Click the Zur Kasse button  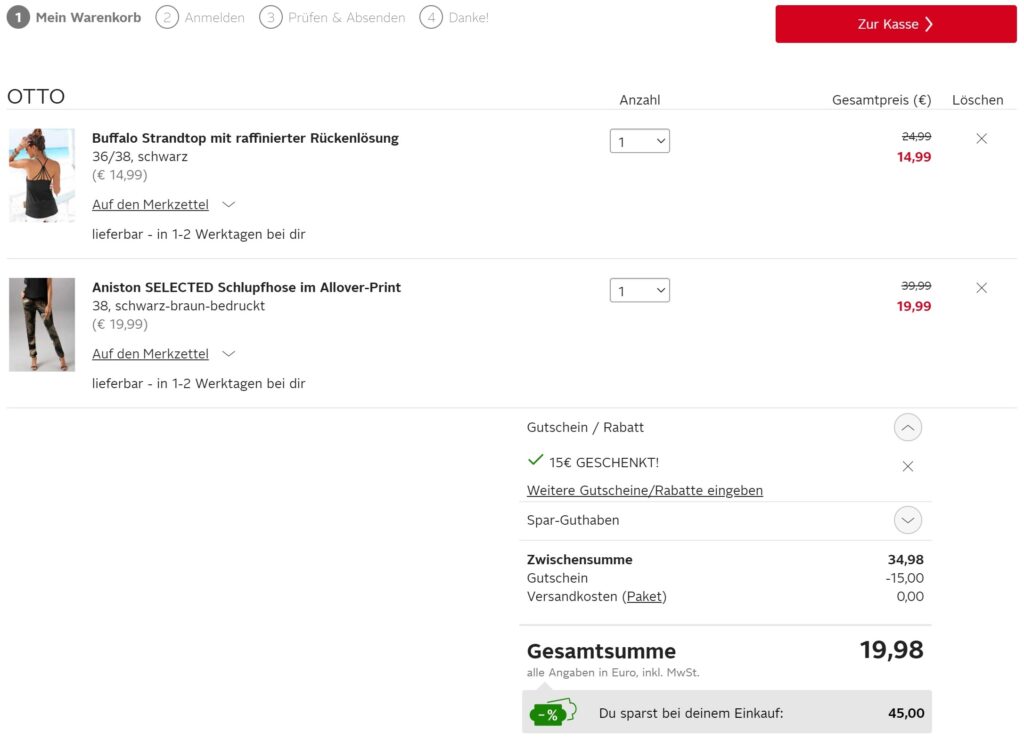tap(895, 24)
